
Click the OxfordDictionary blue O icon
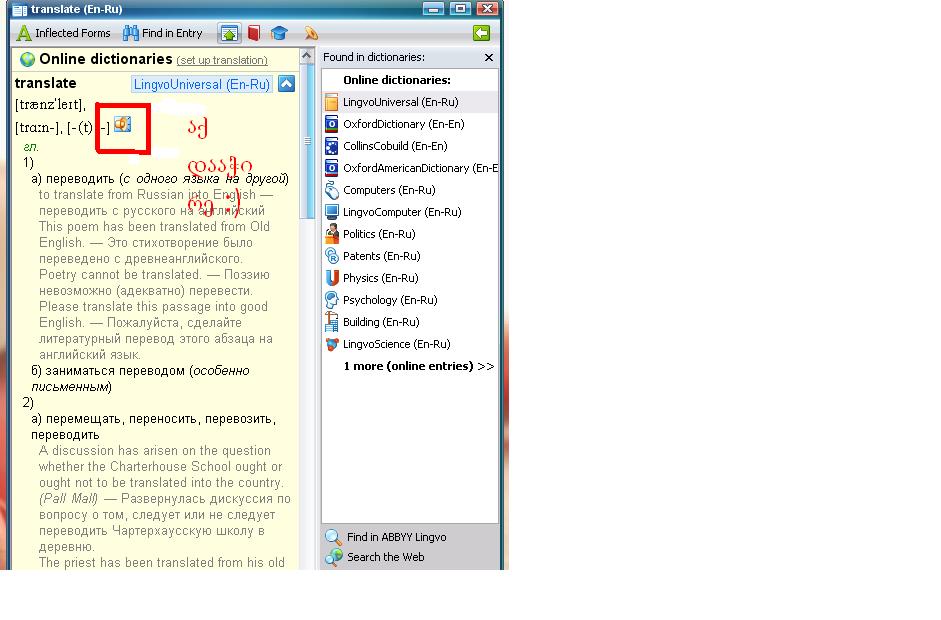click(x=331, y=124)
